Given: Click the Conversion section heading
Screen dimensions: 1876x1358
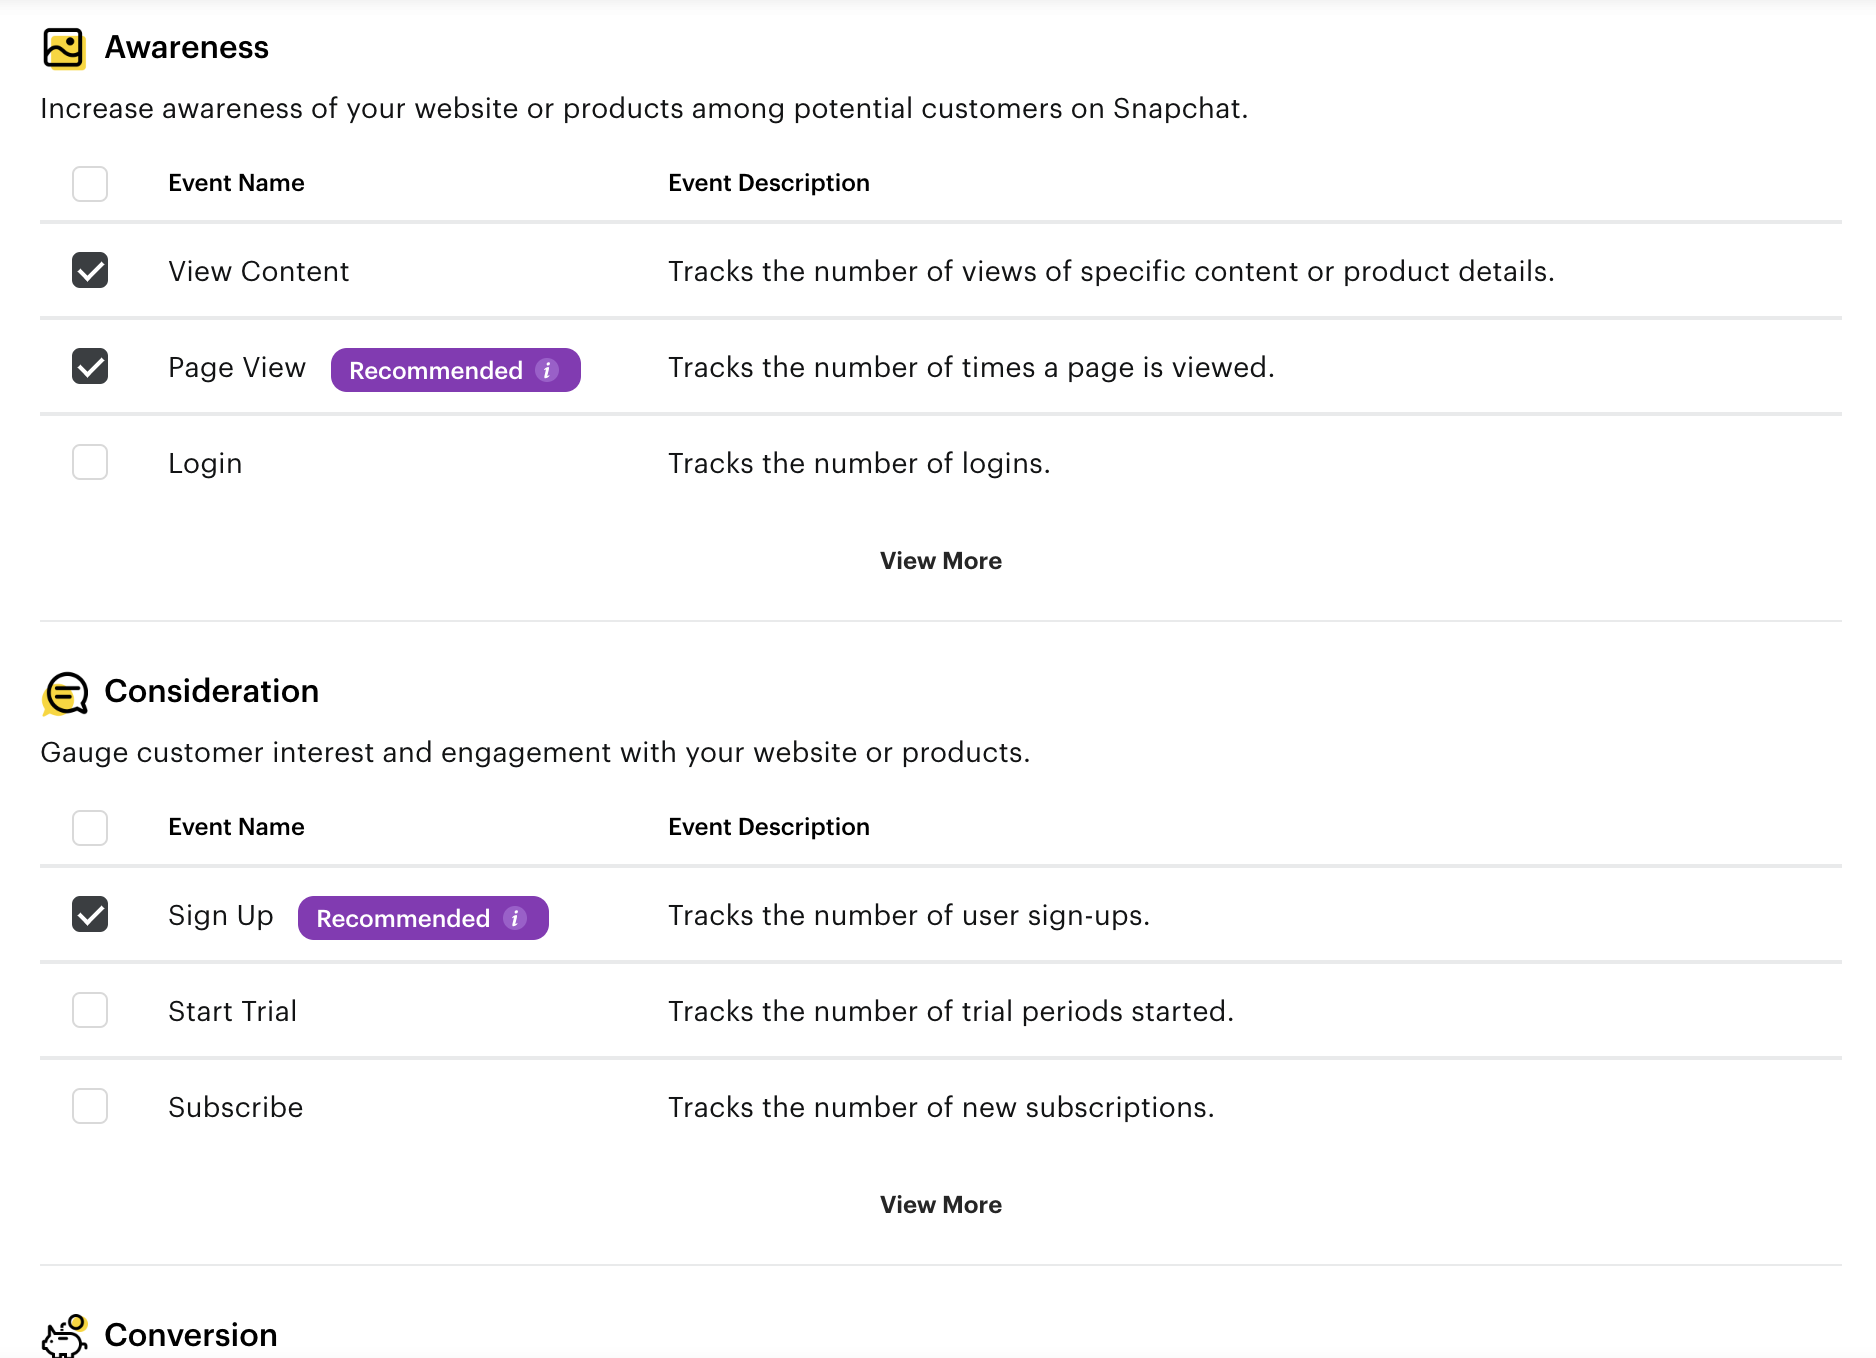Looking at the screenshot, I should coord(191,1334).
